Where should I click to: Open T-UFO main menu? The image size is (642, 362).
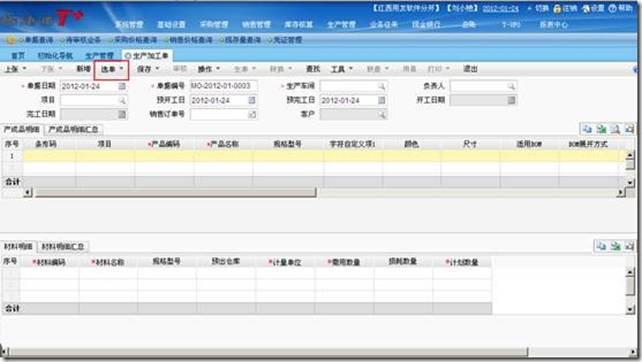511,25
